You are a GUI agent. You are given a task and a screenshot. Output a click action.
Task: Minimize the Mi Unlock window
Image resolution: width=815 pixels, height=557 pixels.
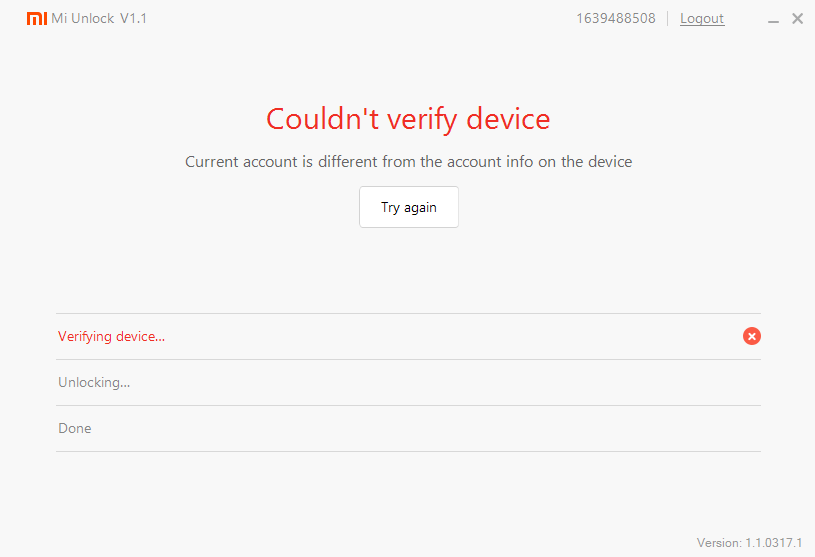[775, 19]
